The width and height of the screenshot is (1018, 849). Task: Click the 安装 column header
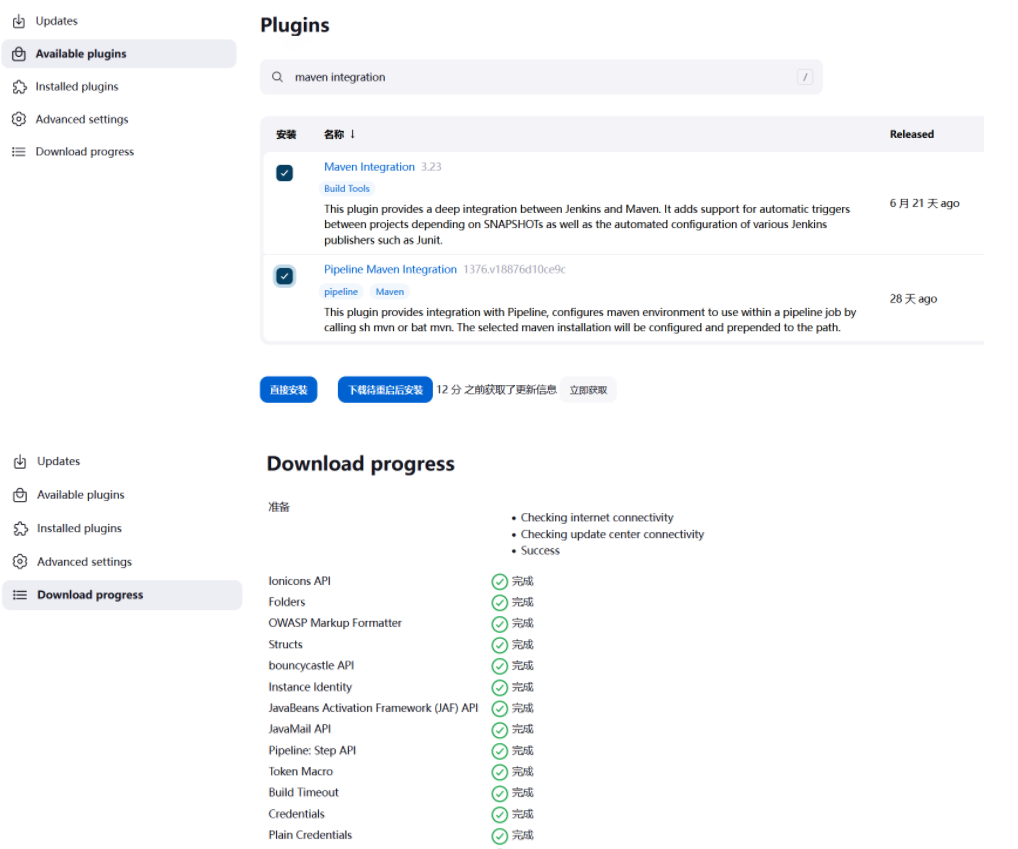[x=286, y=134]
